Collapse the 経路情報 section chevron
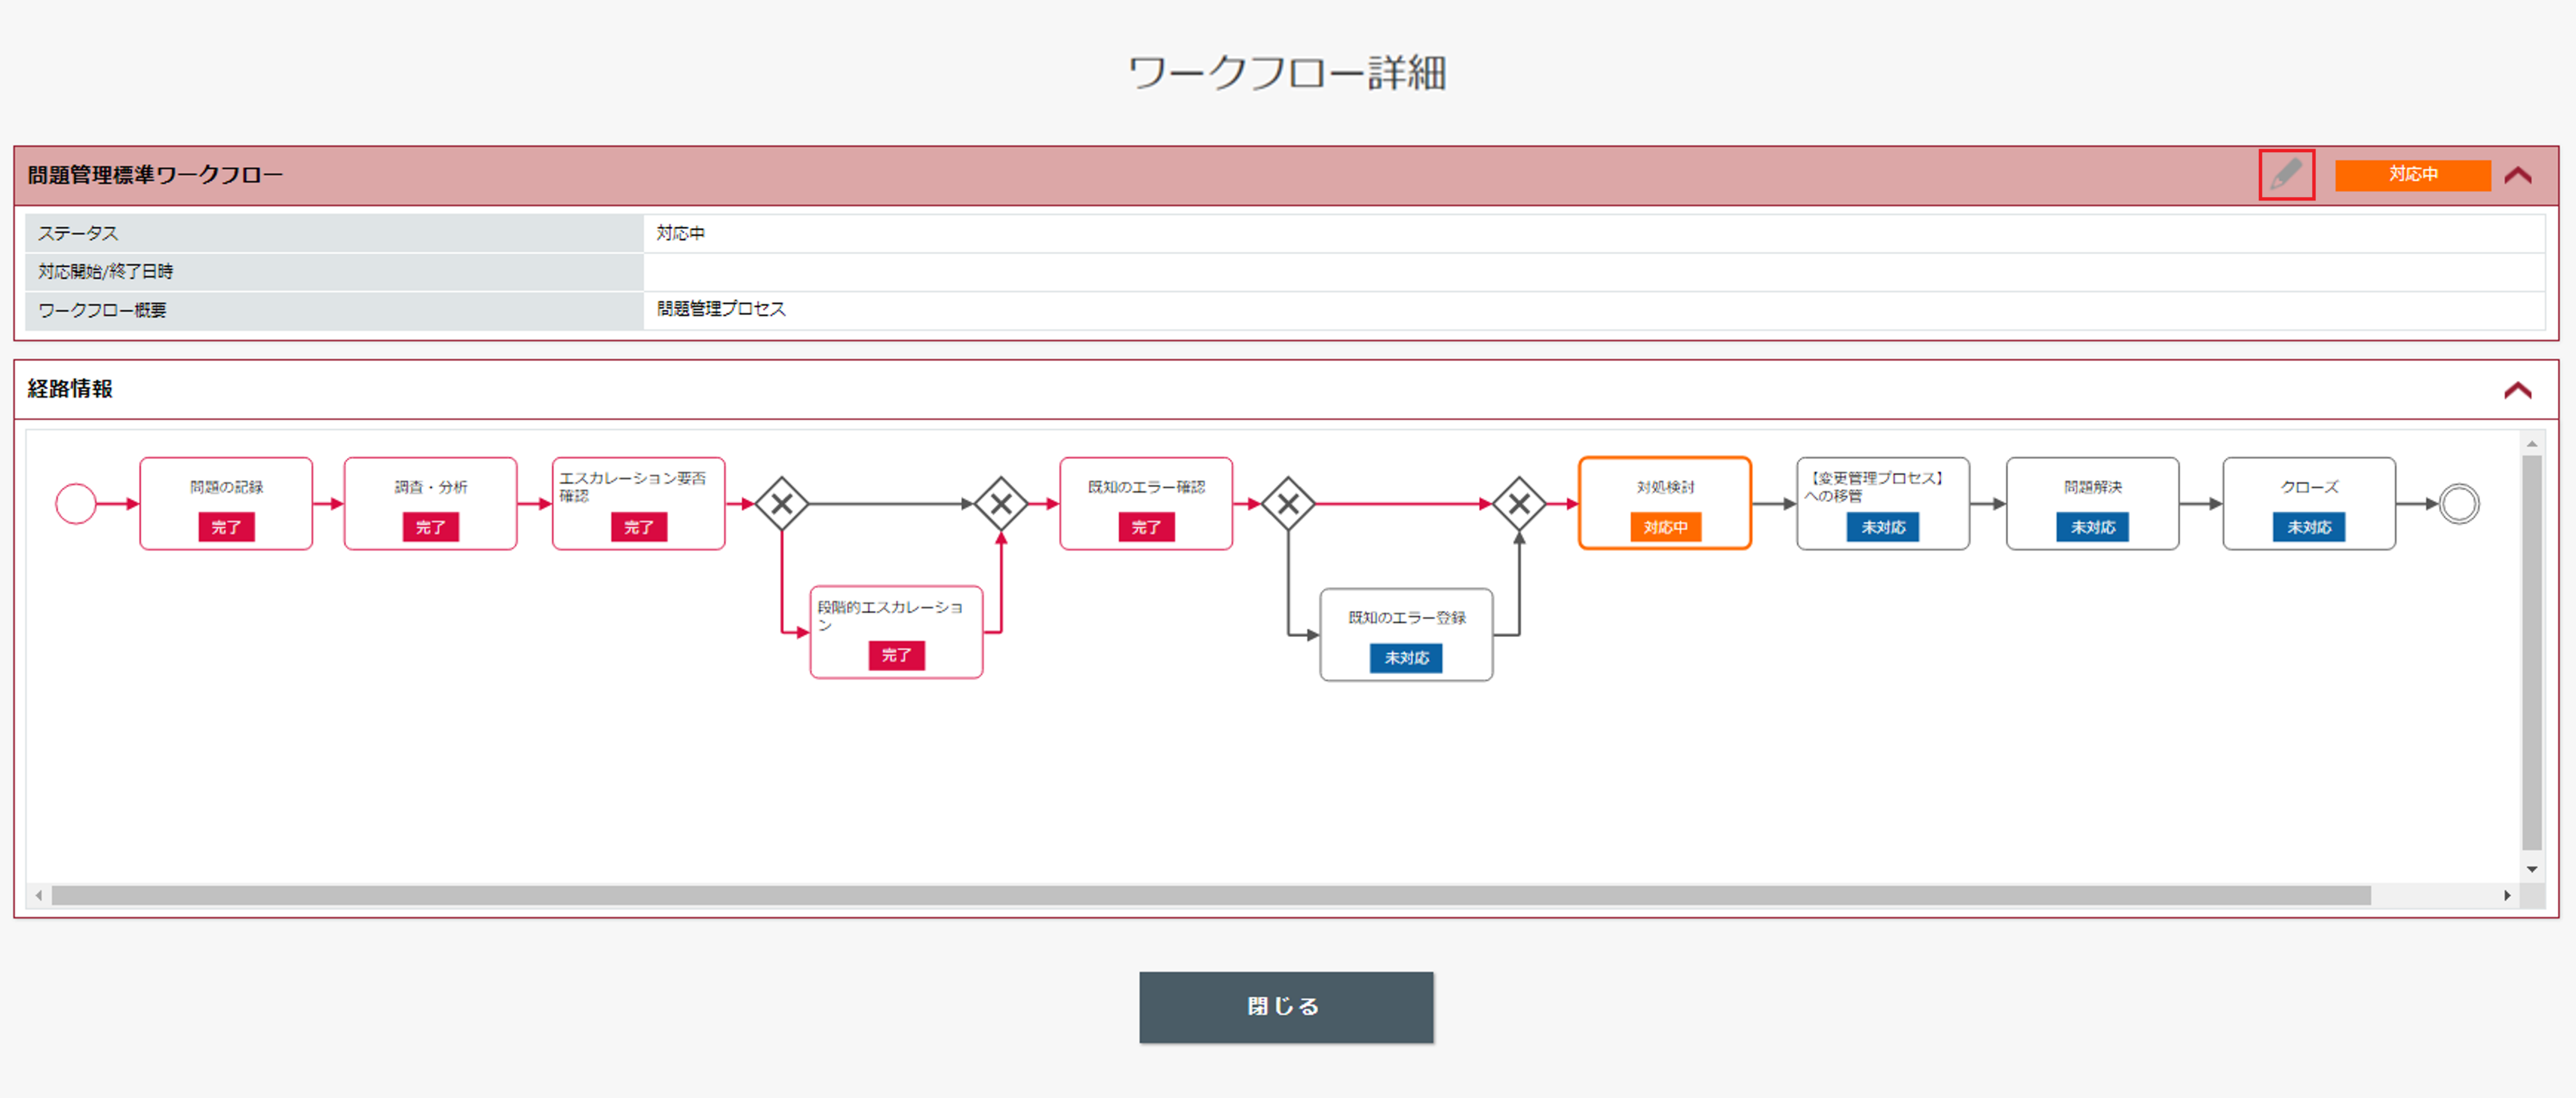 click(2517, 390)
